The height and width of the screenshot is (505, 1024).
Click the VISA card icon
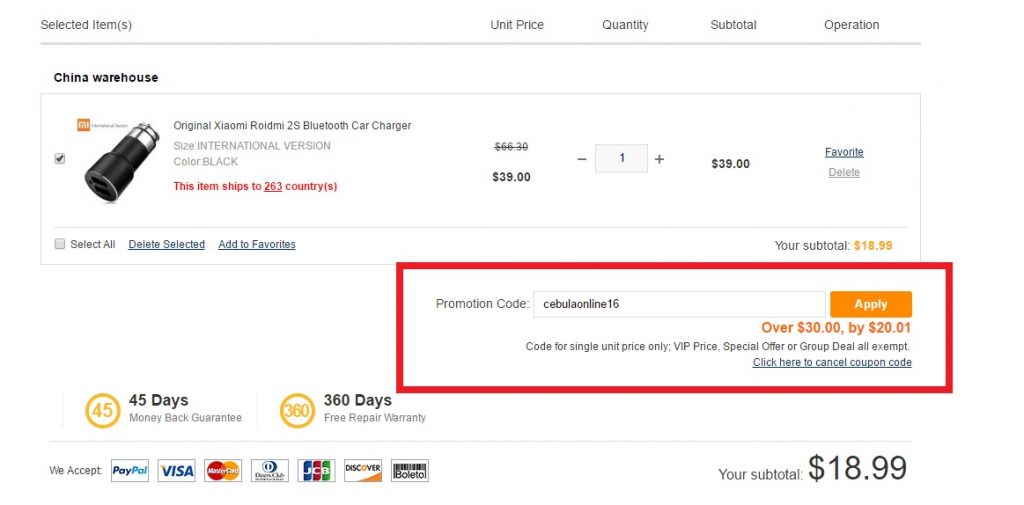pos(176,470)
